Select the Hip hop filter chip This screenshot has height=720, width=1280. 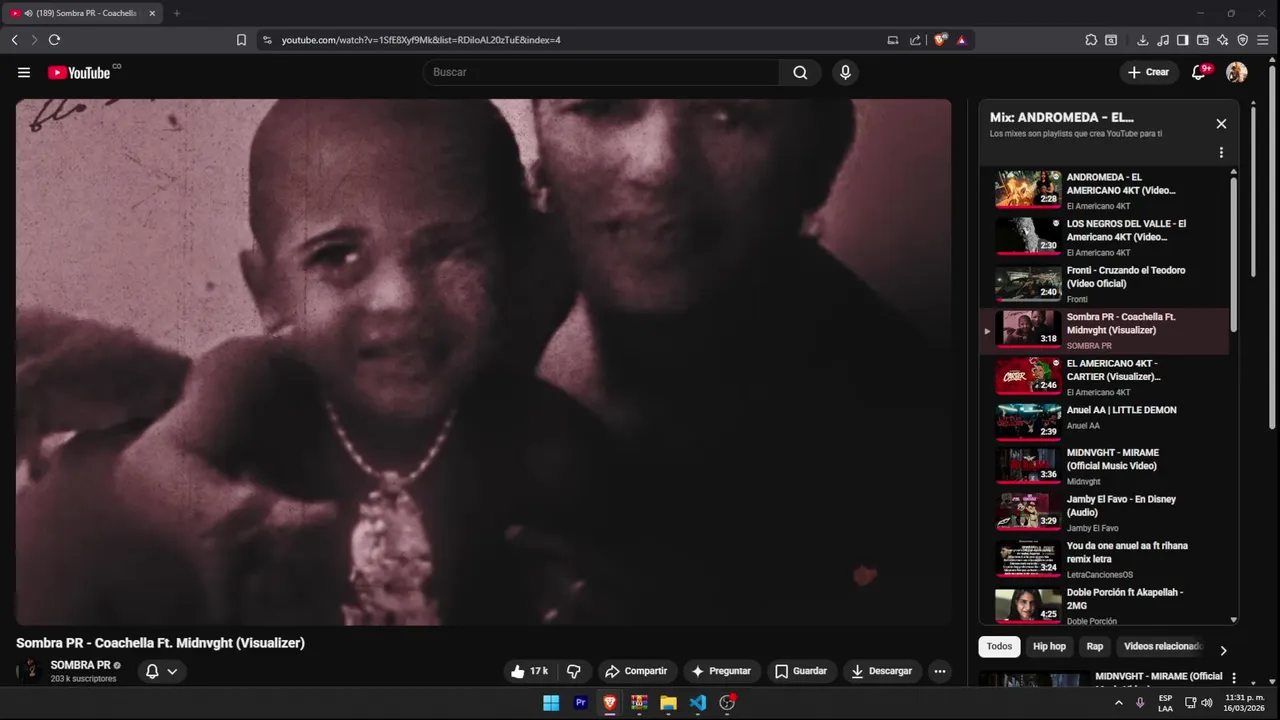[x=1049, y=647]
